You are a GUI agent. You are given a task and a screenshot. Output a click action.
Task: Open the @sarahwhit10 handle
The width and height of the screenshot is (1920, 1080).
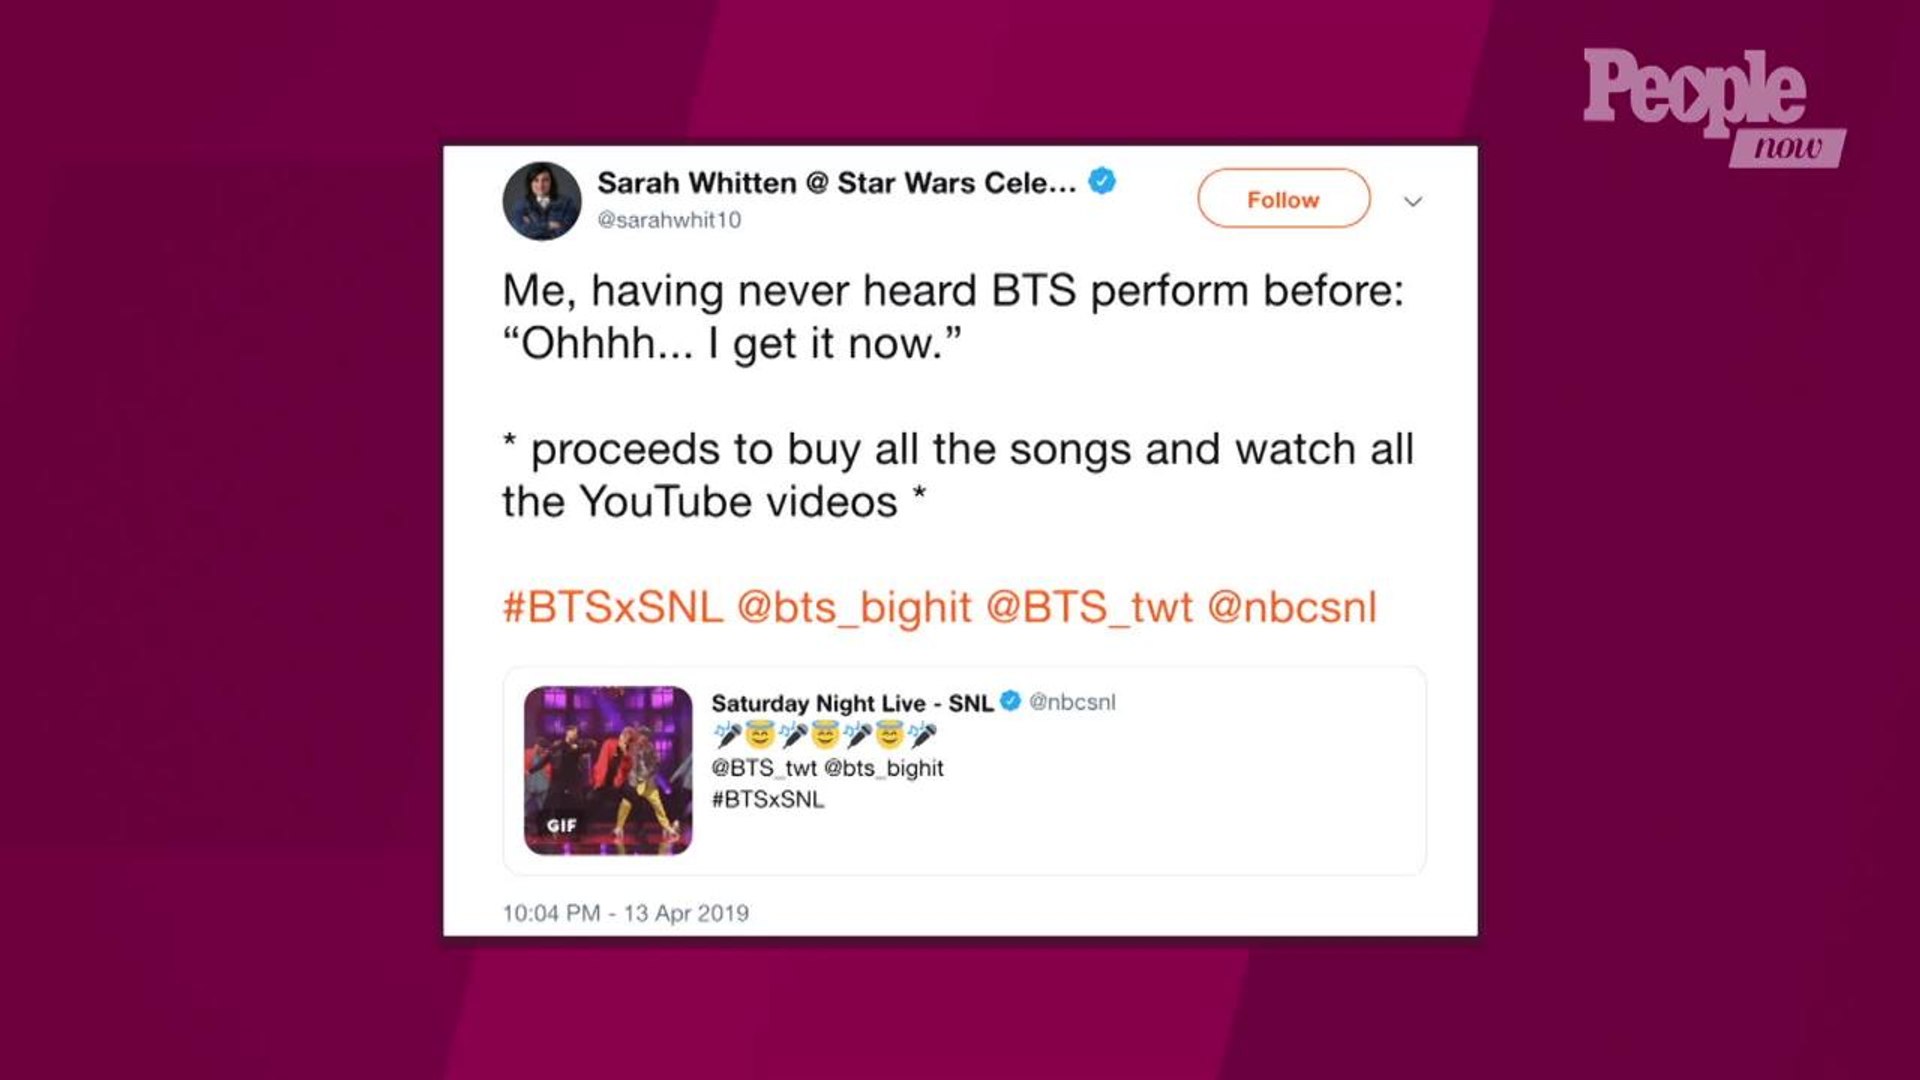[x=669, y=220]
